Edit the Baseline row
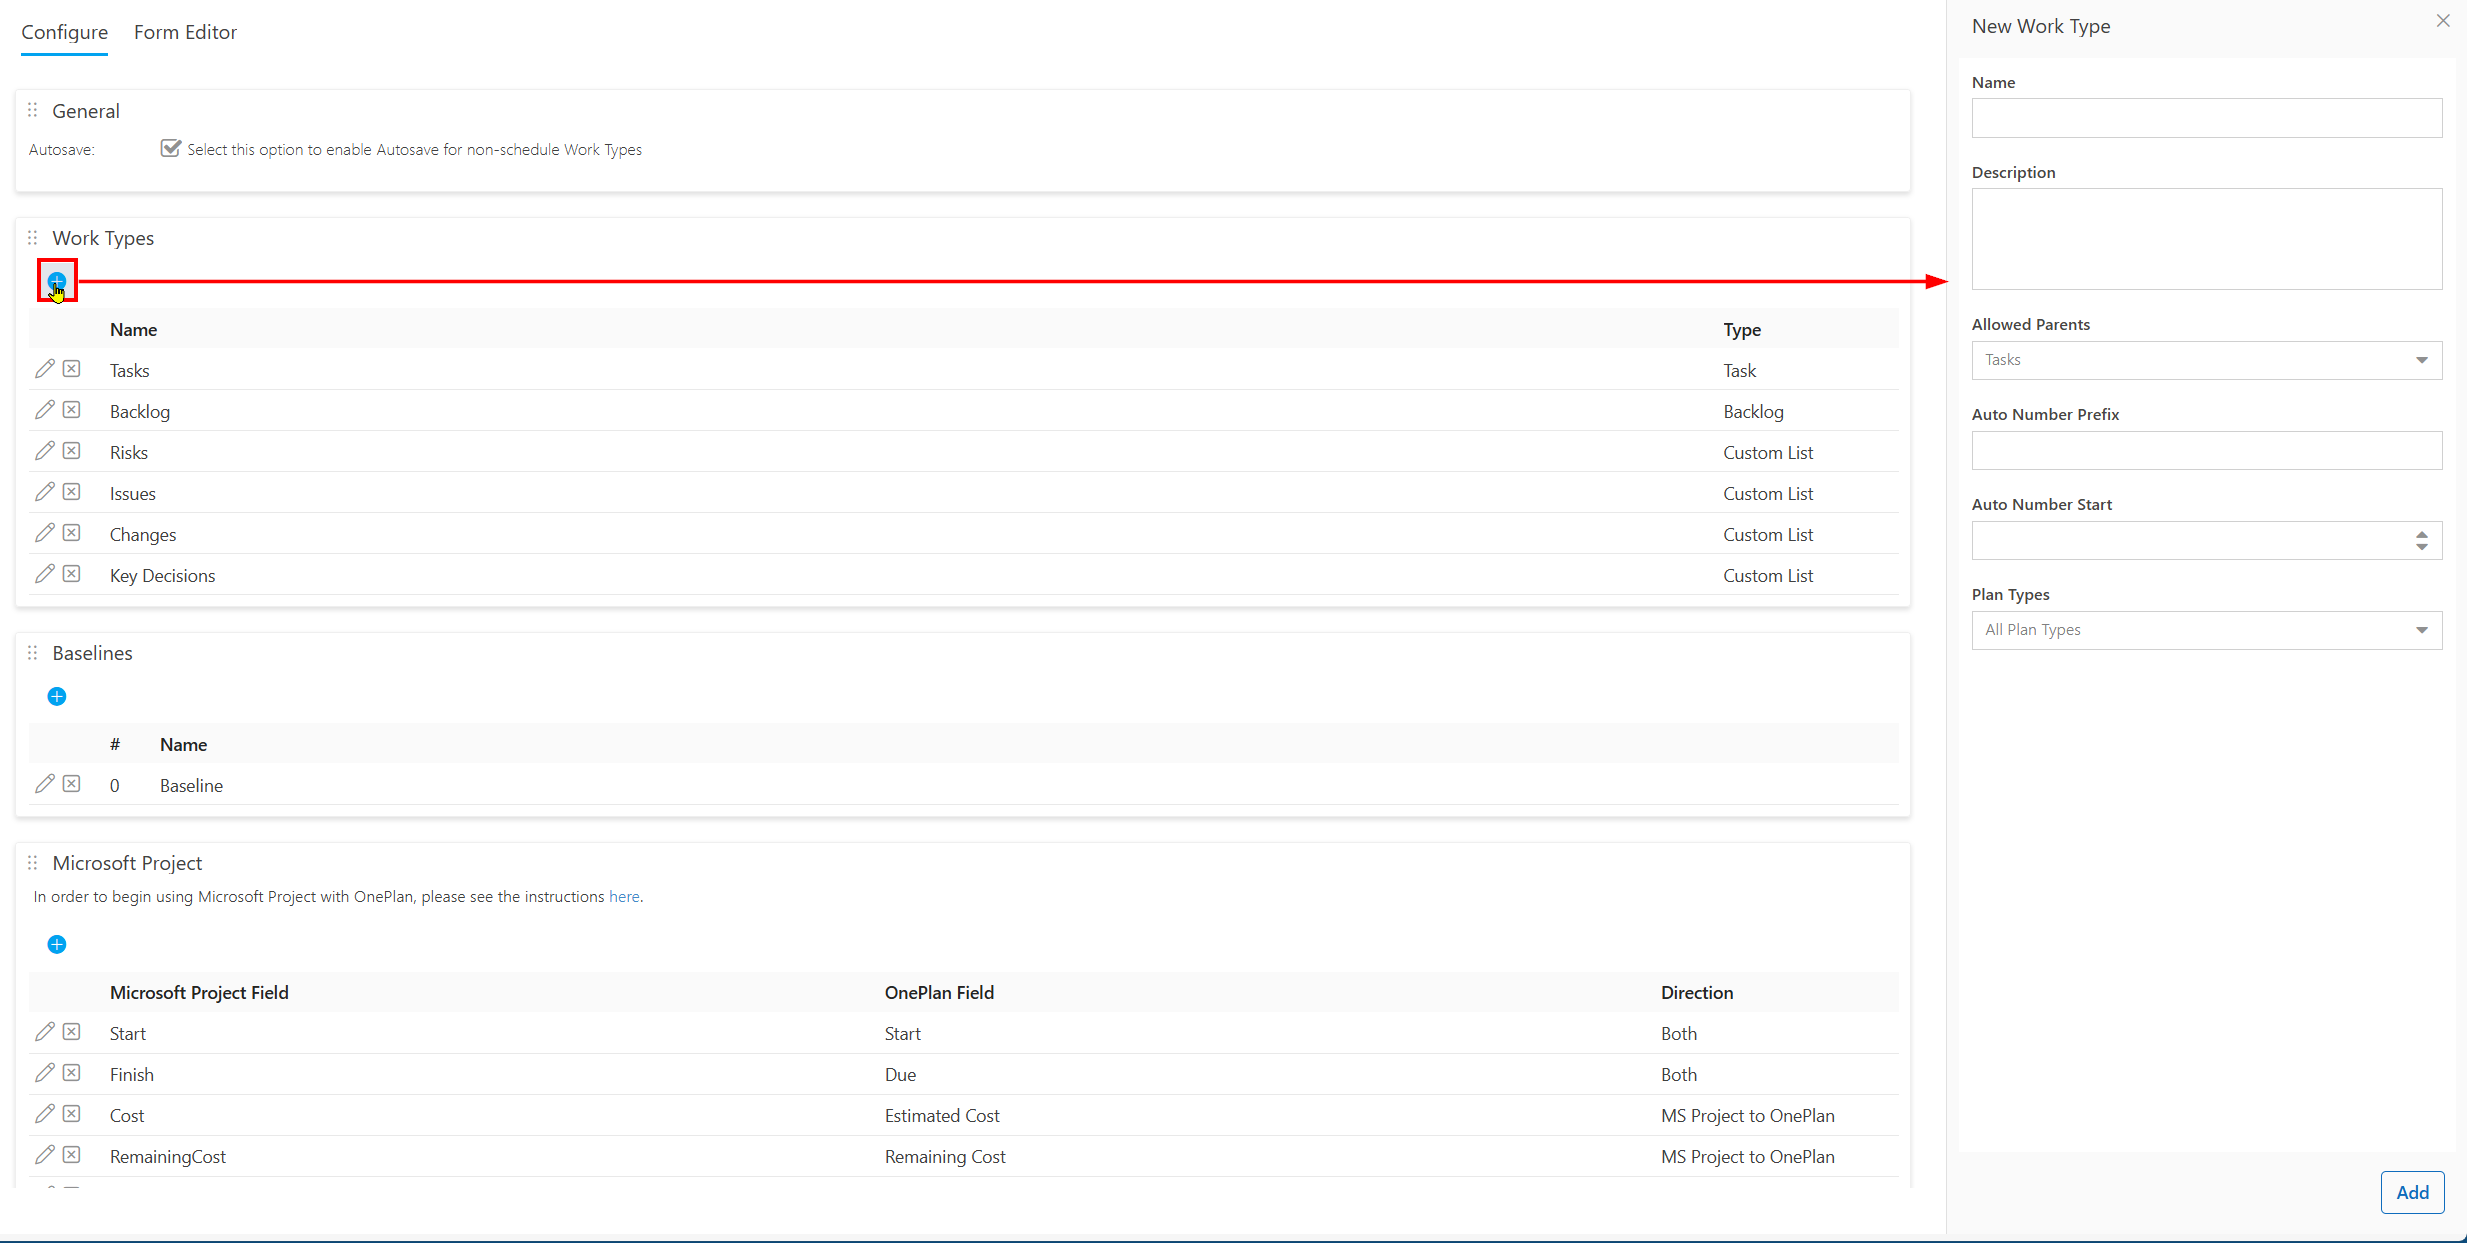Viewport: 2467px width, 1243px height. [44, 784]
